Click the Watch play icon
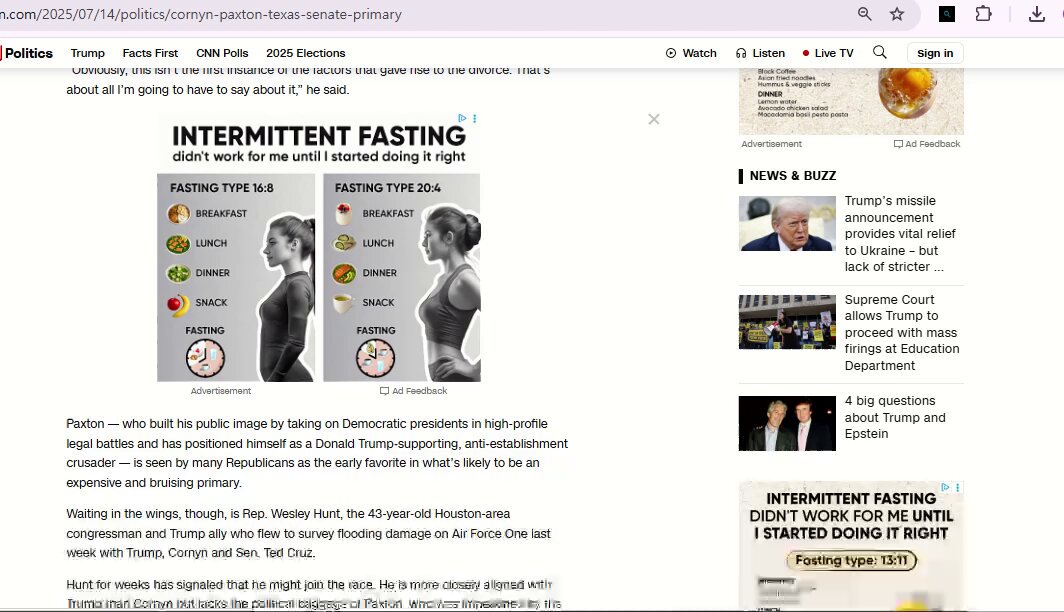This screenshot has width=1064, height=612. coord(671,53)
